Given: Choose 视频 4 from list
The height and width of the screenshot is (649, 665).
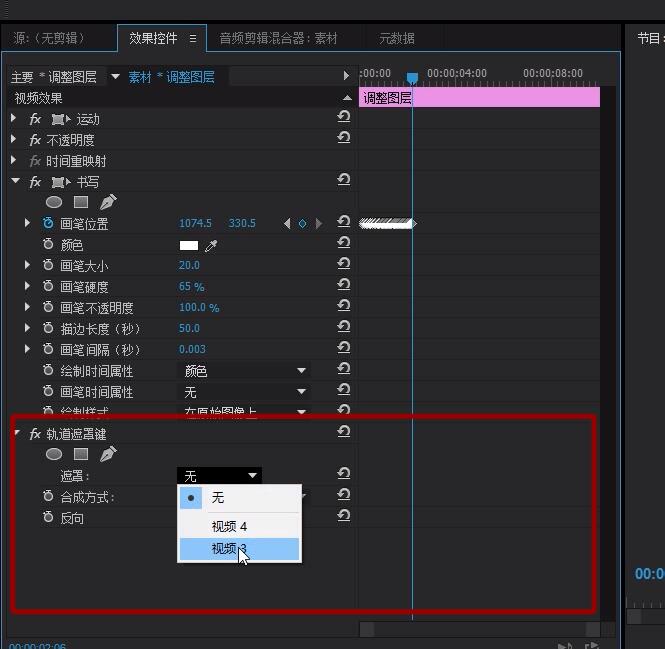Looking at the screenshot, I should 240,526.
